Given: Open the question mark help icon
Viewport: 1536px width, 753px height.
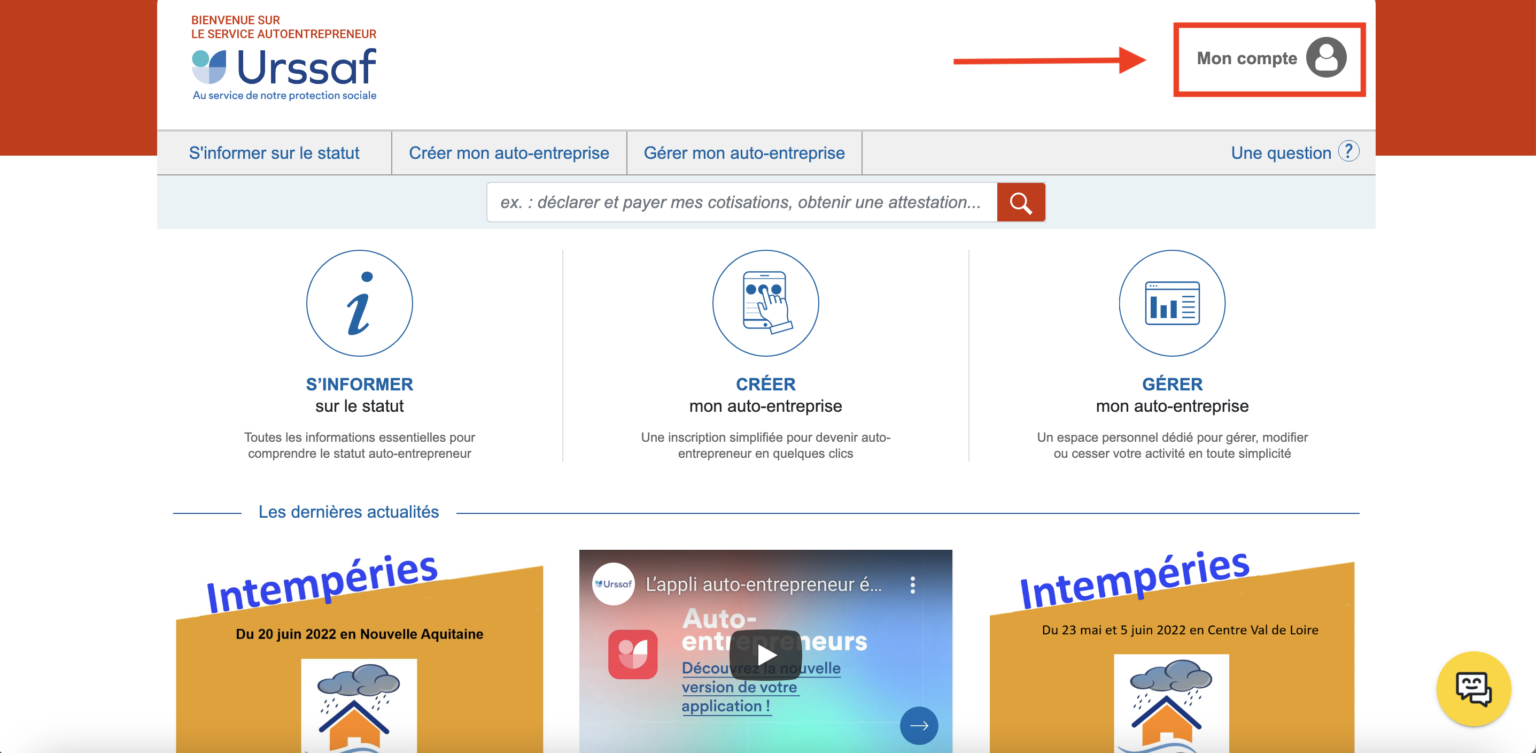Looking at the screenshot, I should pyautogui.click(x=1348, y=152).
